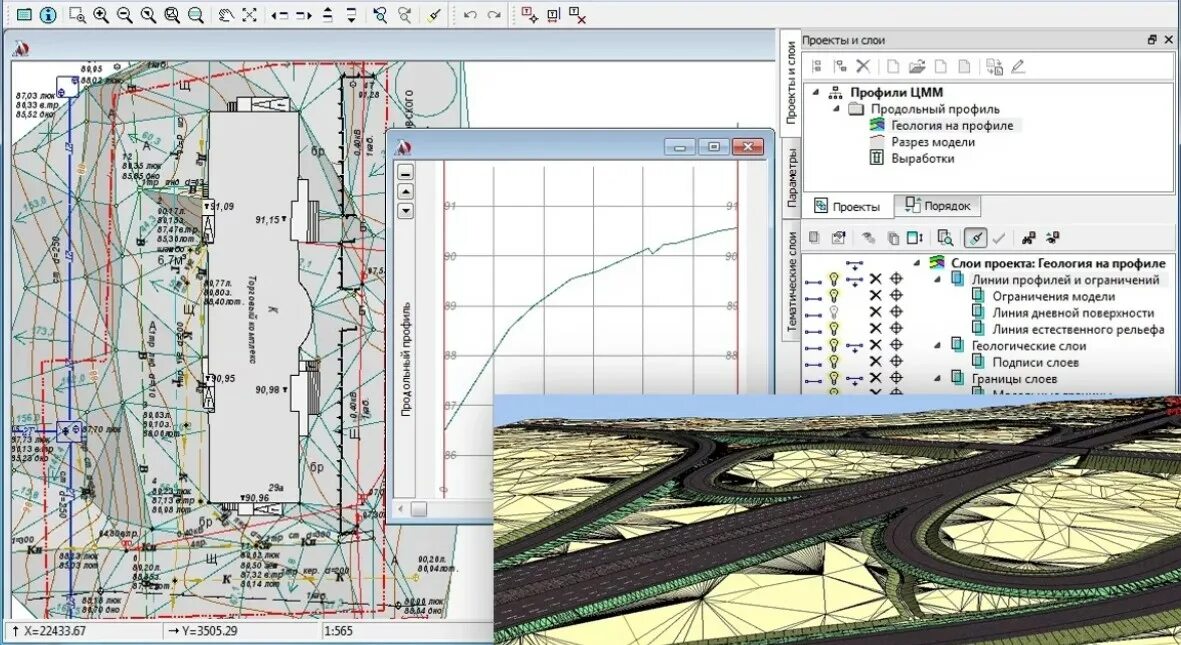1181x645 pixels.
Task: Collapse the Профили ЦММ tree node
Action: click(x=816, y=92)
